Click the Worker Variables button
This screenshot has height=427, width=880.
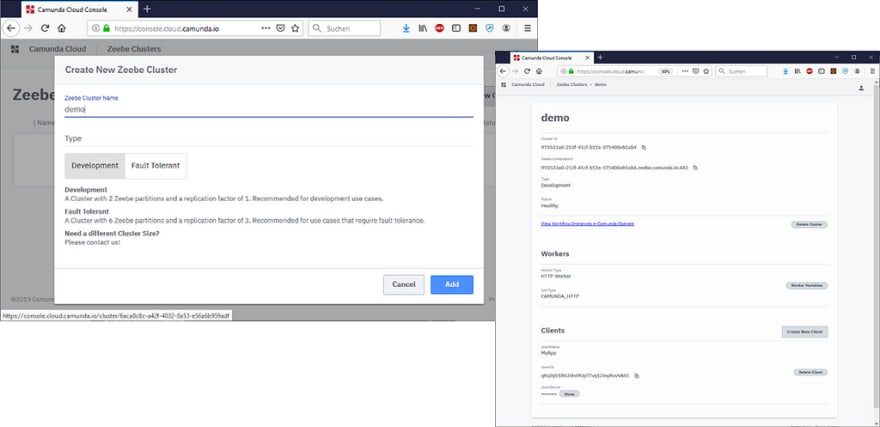[806, 286]
